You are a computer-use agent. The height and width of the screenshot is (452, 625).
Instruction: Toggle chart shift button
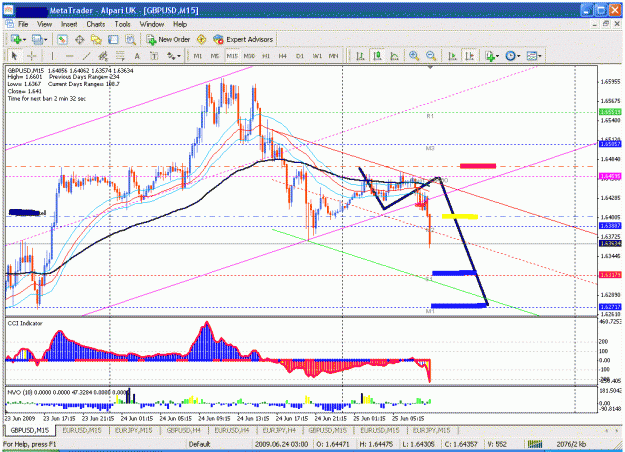click(470, 56)
